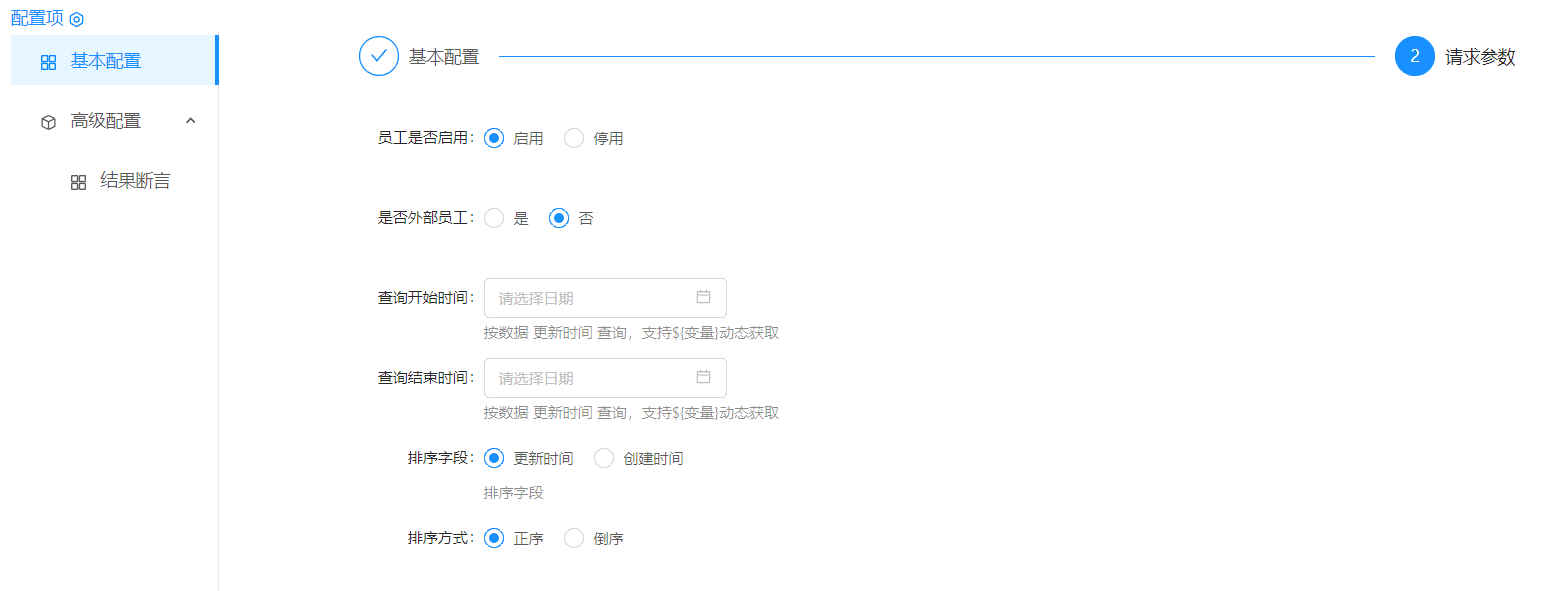The height and width of the screenshot is (591, 1543).
Task: Click the step 2 circle for 请求参数
Action: pyautogui.click(x=1414, y=57)
